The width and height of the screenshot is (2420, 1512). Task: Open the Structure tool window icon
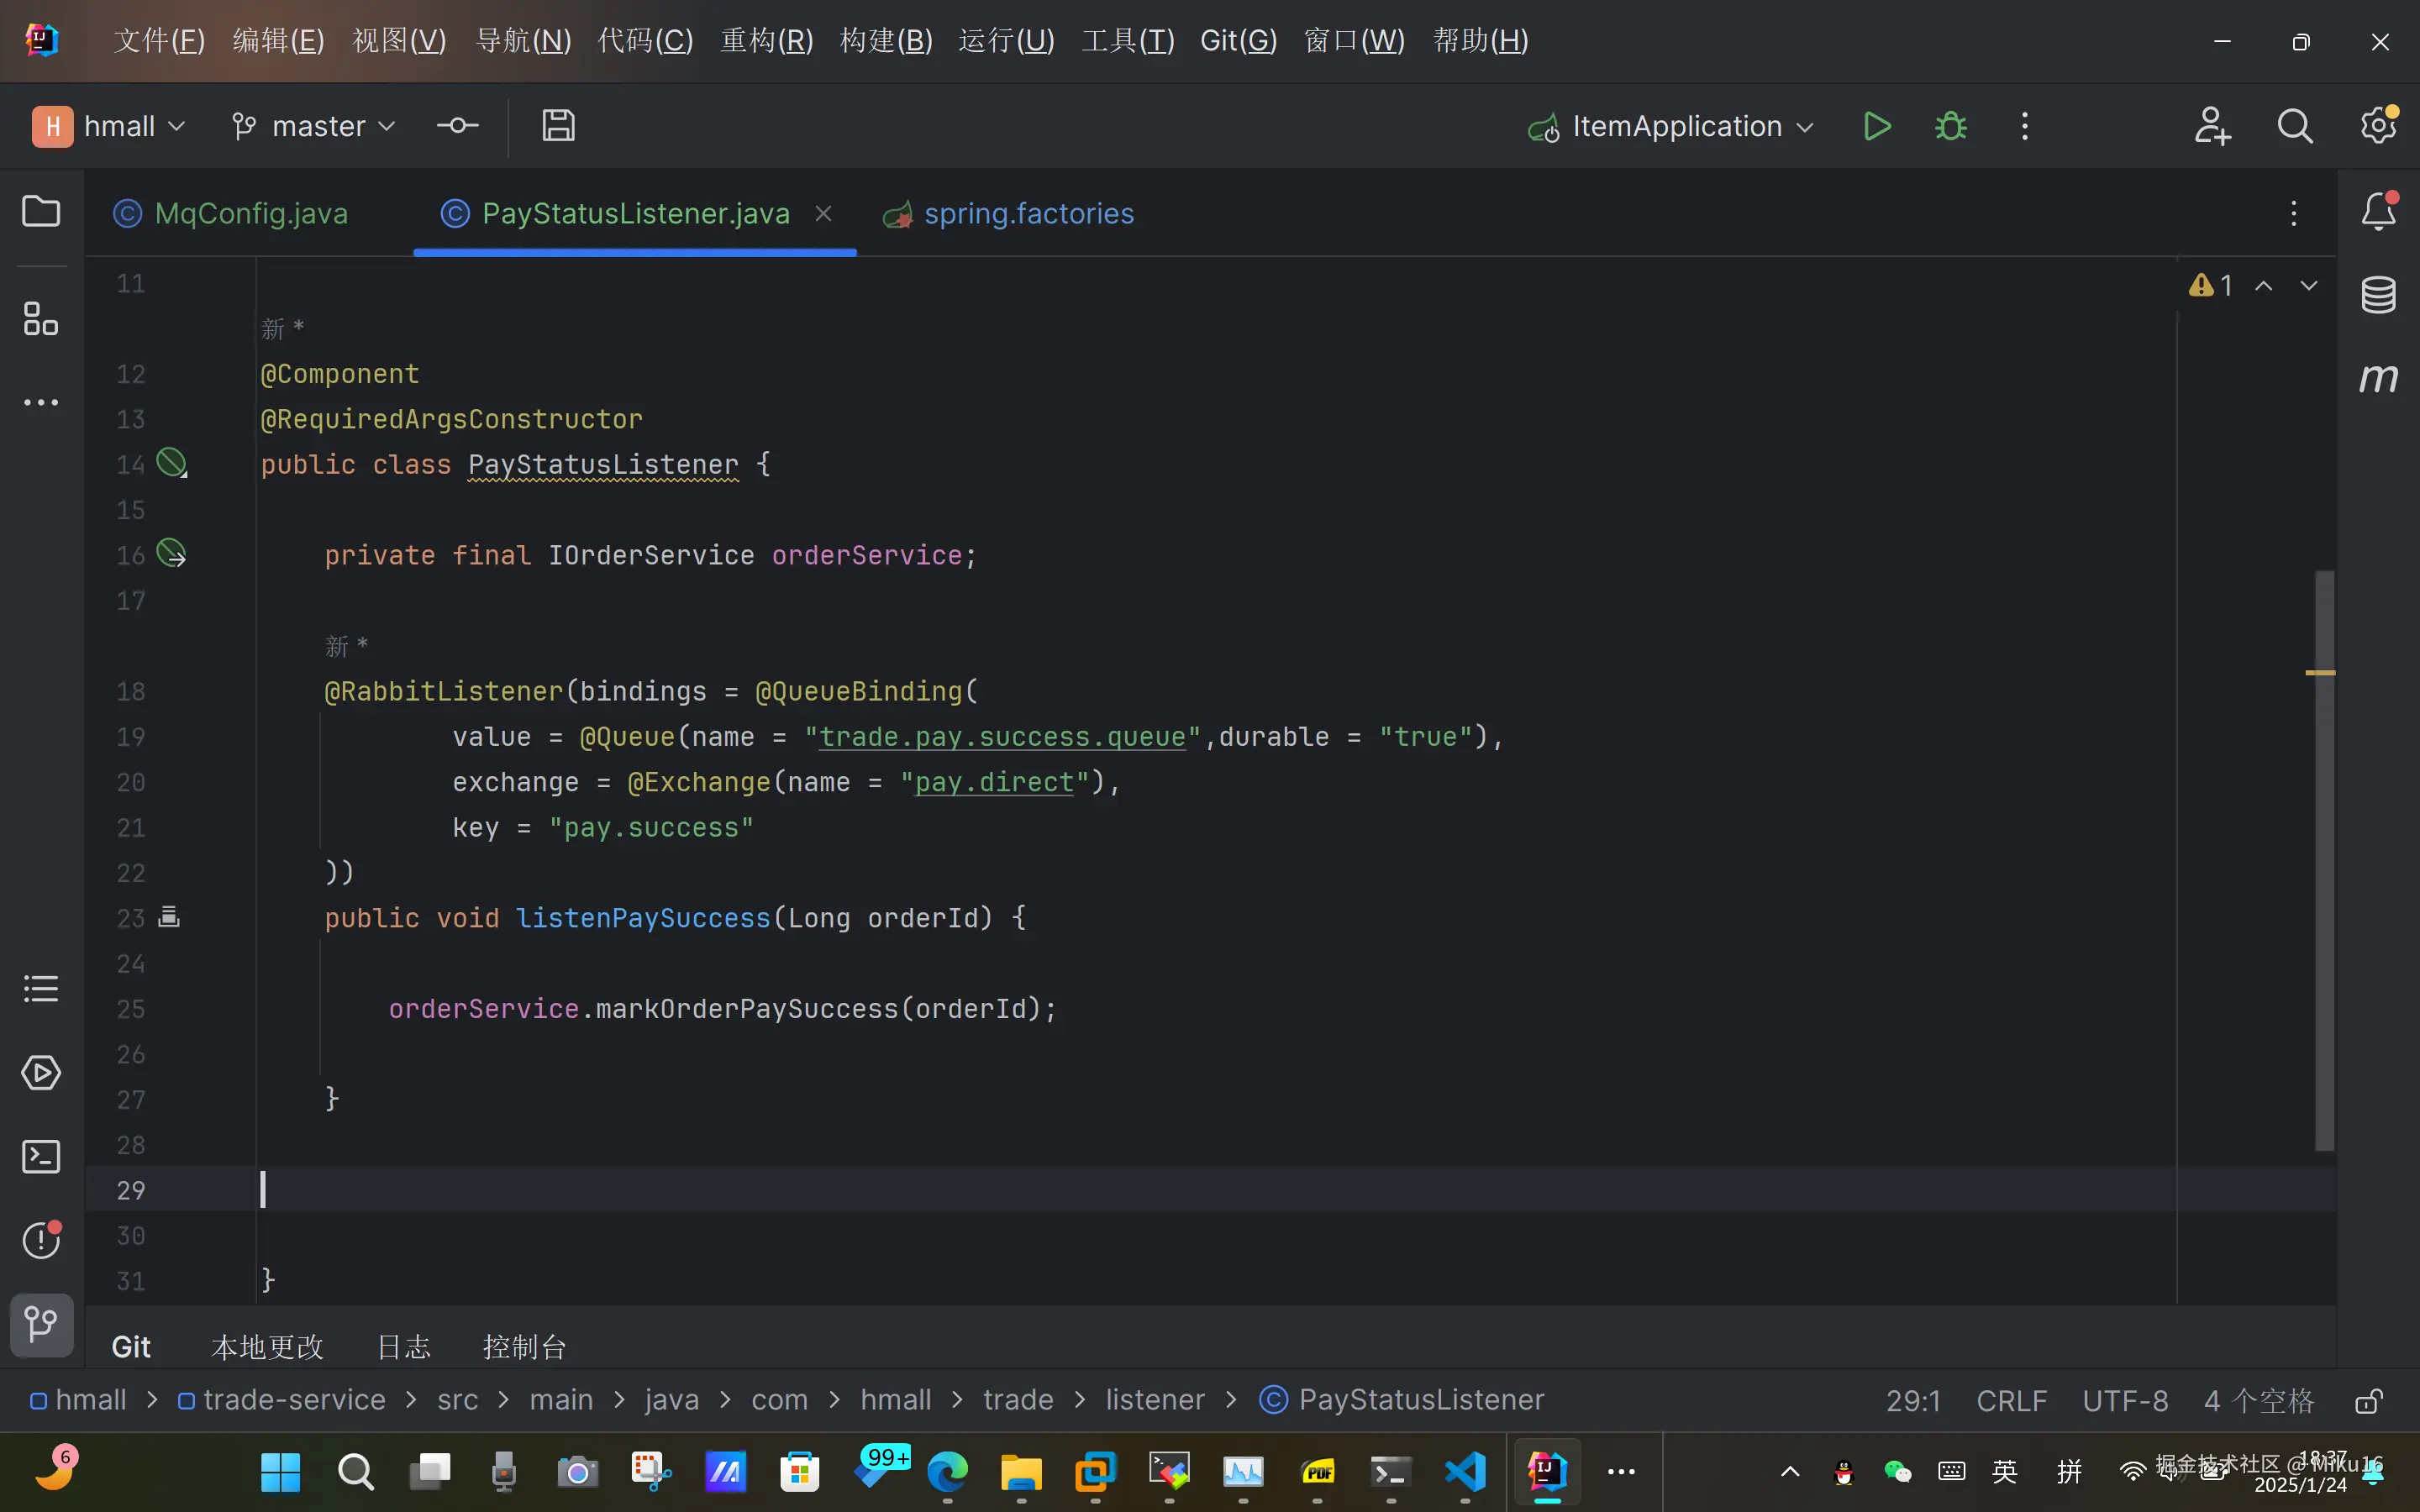(41, 319)
